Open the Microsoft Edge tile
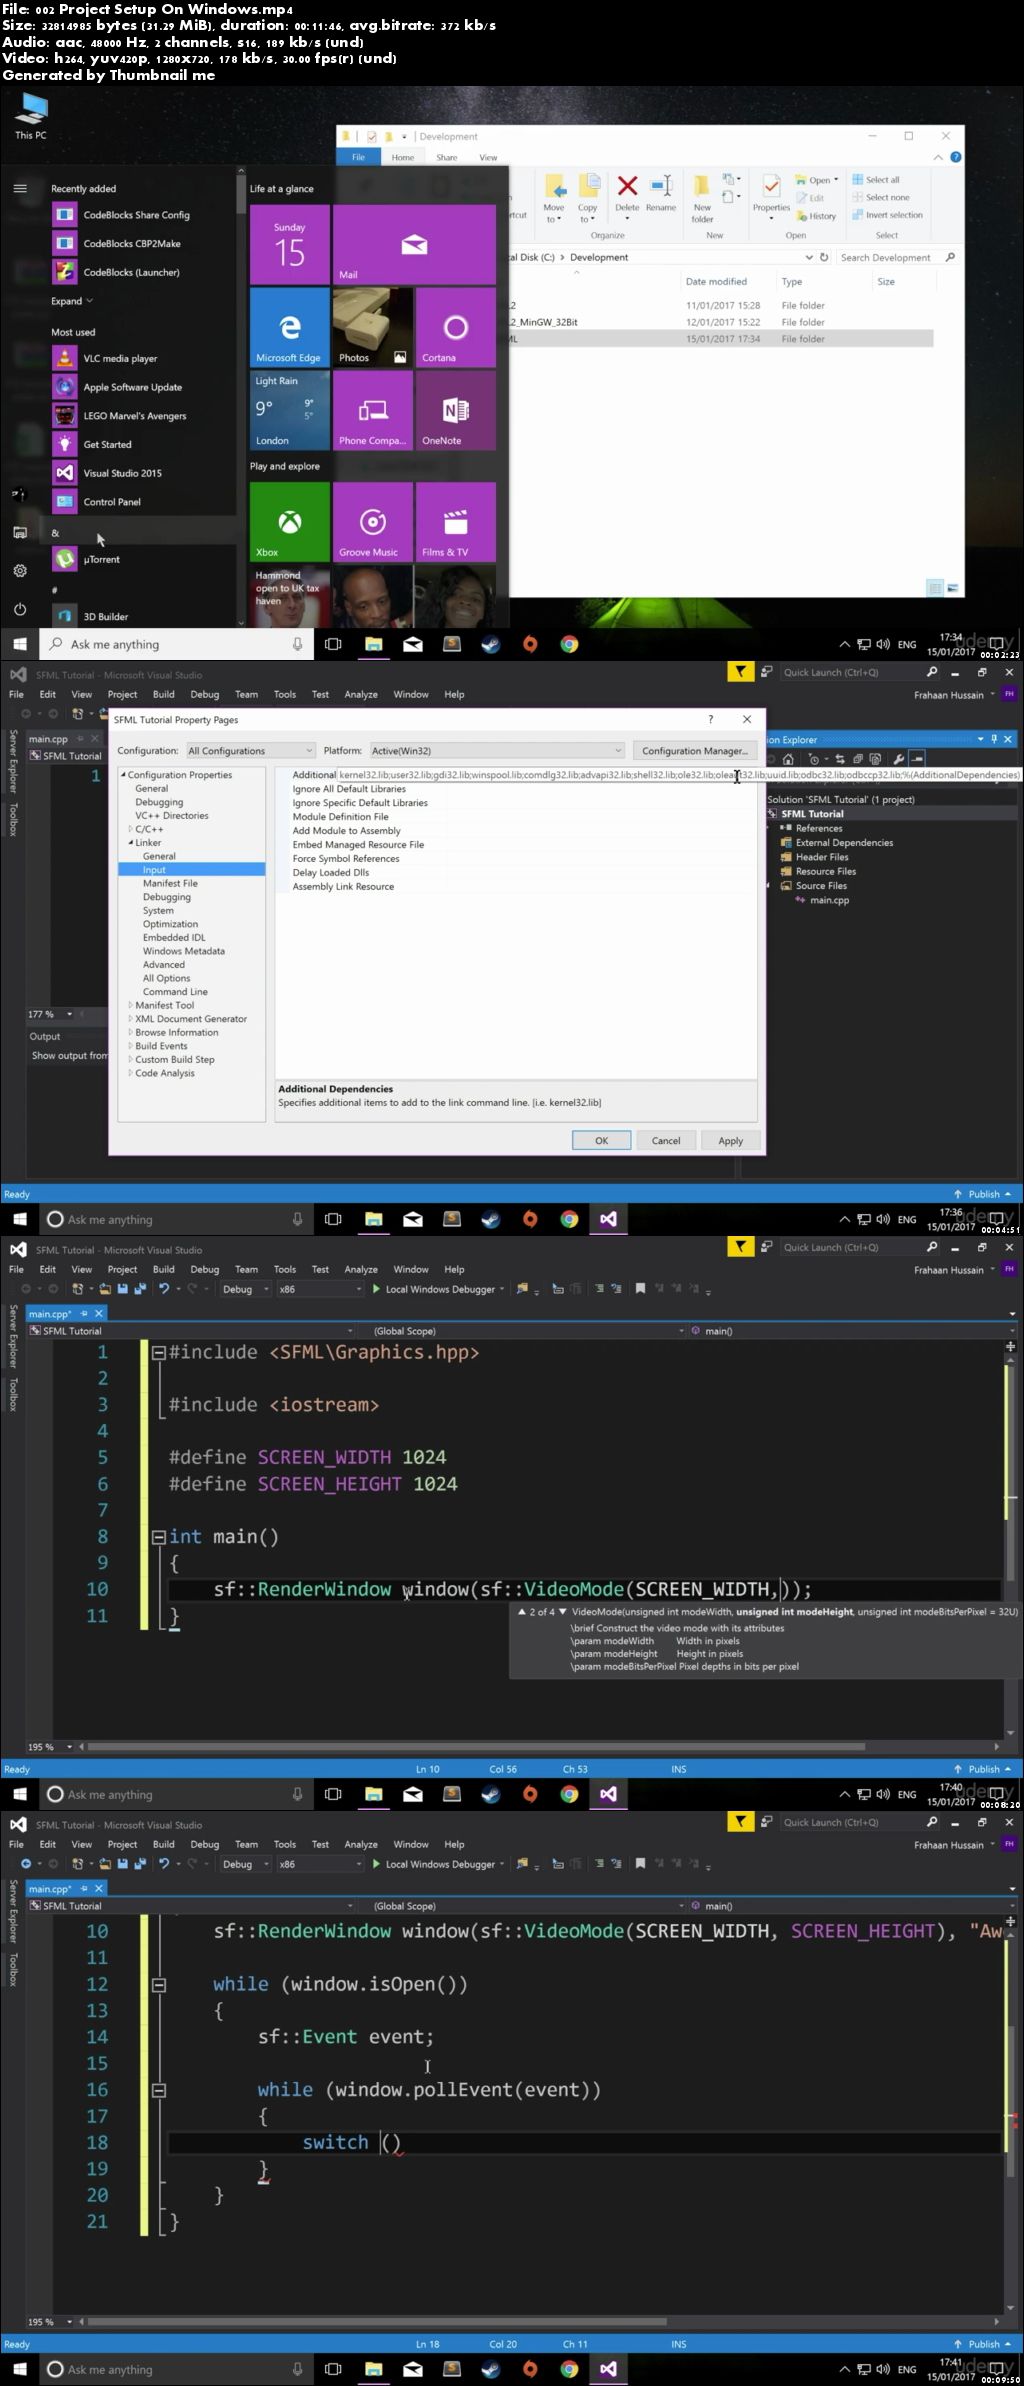This screenshot has height=2386, width=1024. (289, 327)
